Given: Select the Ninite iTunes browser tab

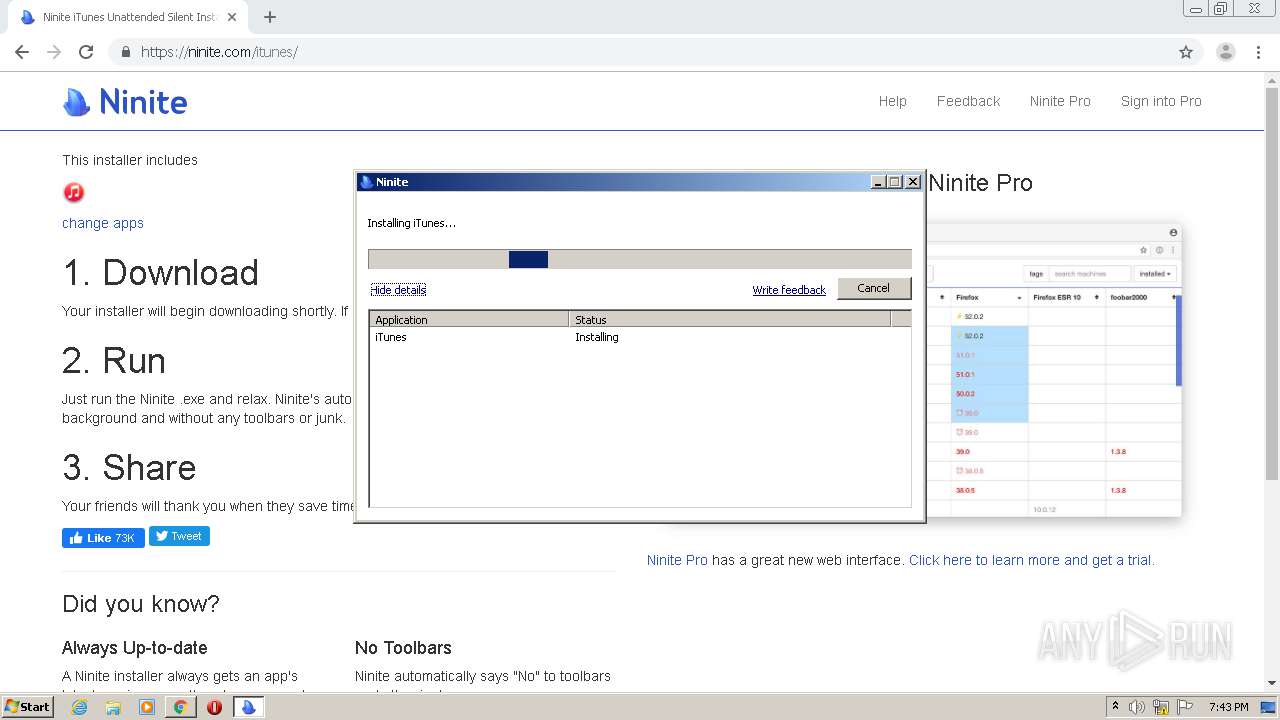Looking at the screenshot, I should tap(126, 17).
